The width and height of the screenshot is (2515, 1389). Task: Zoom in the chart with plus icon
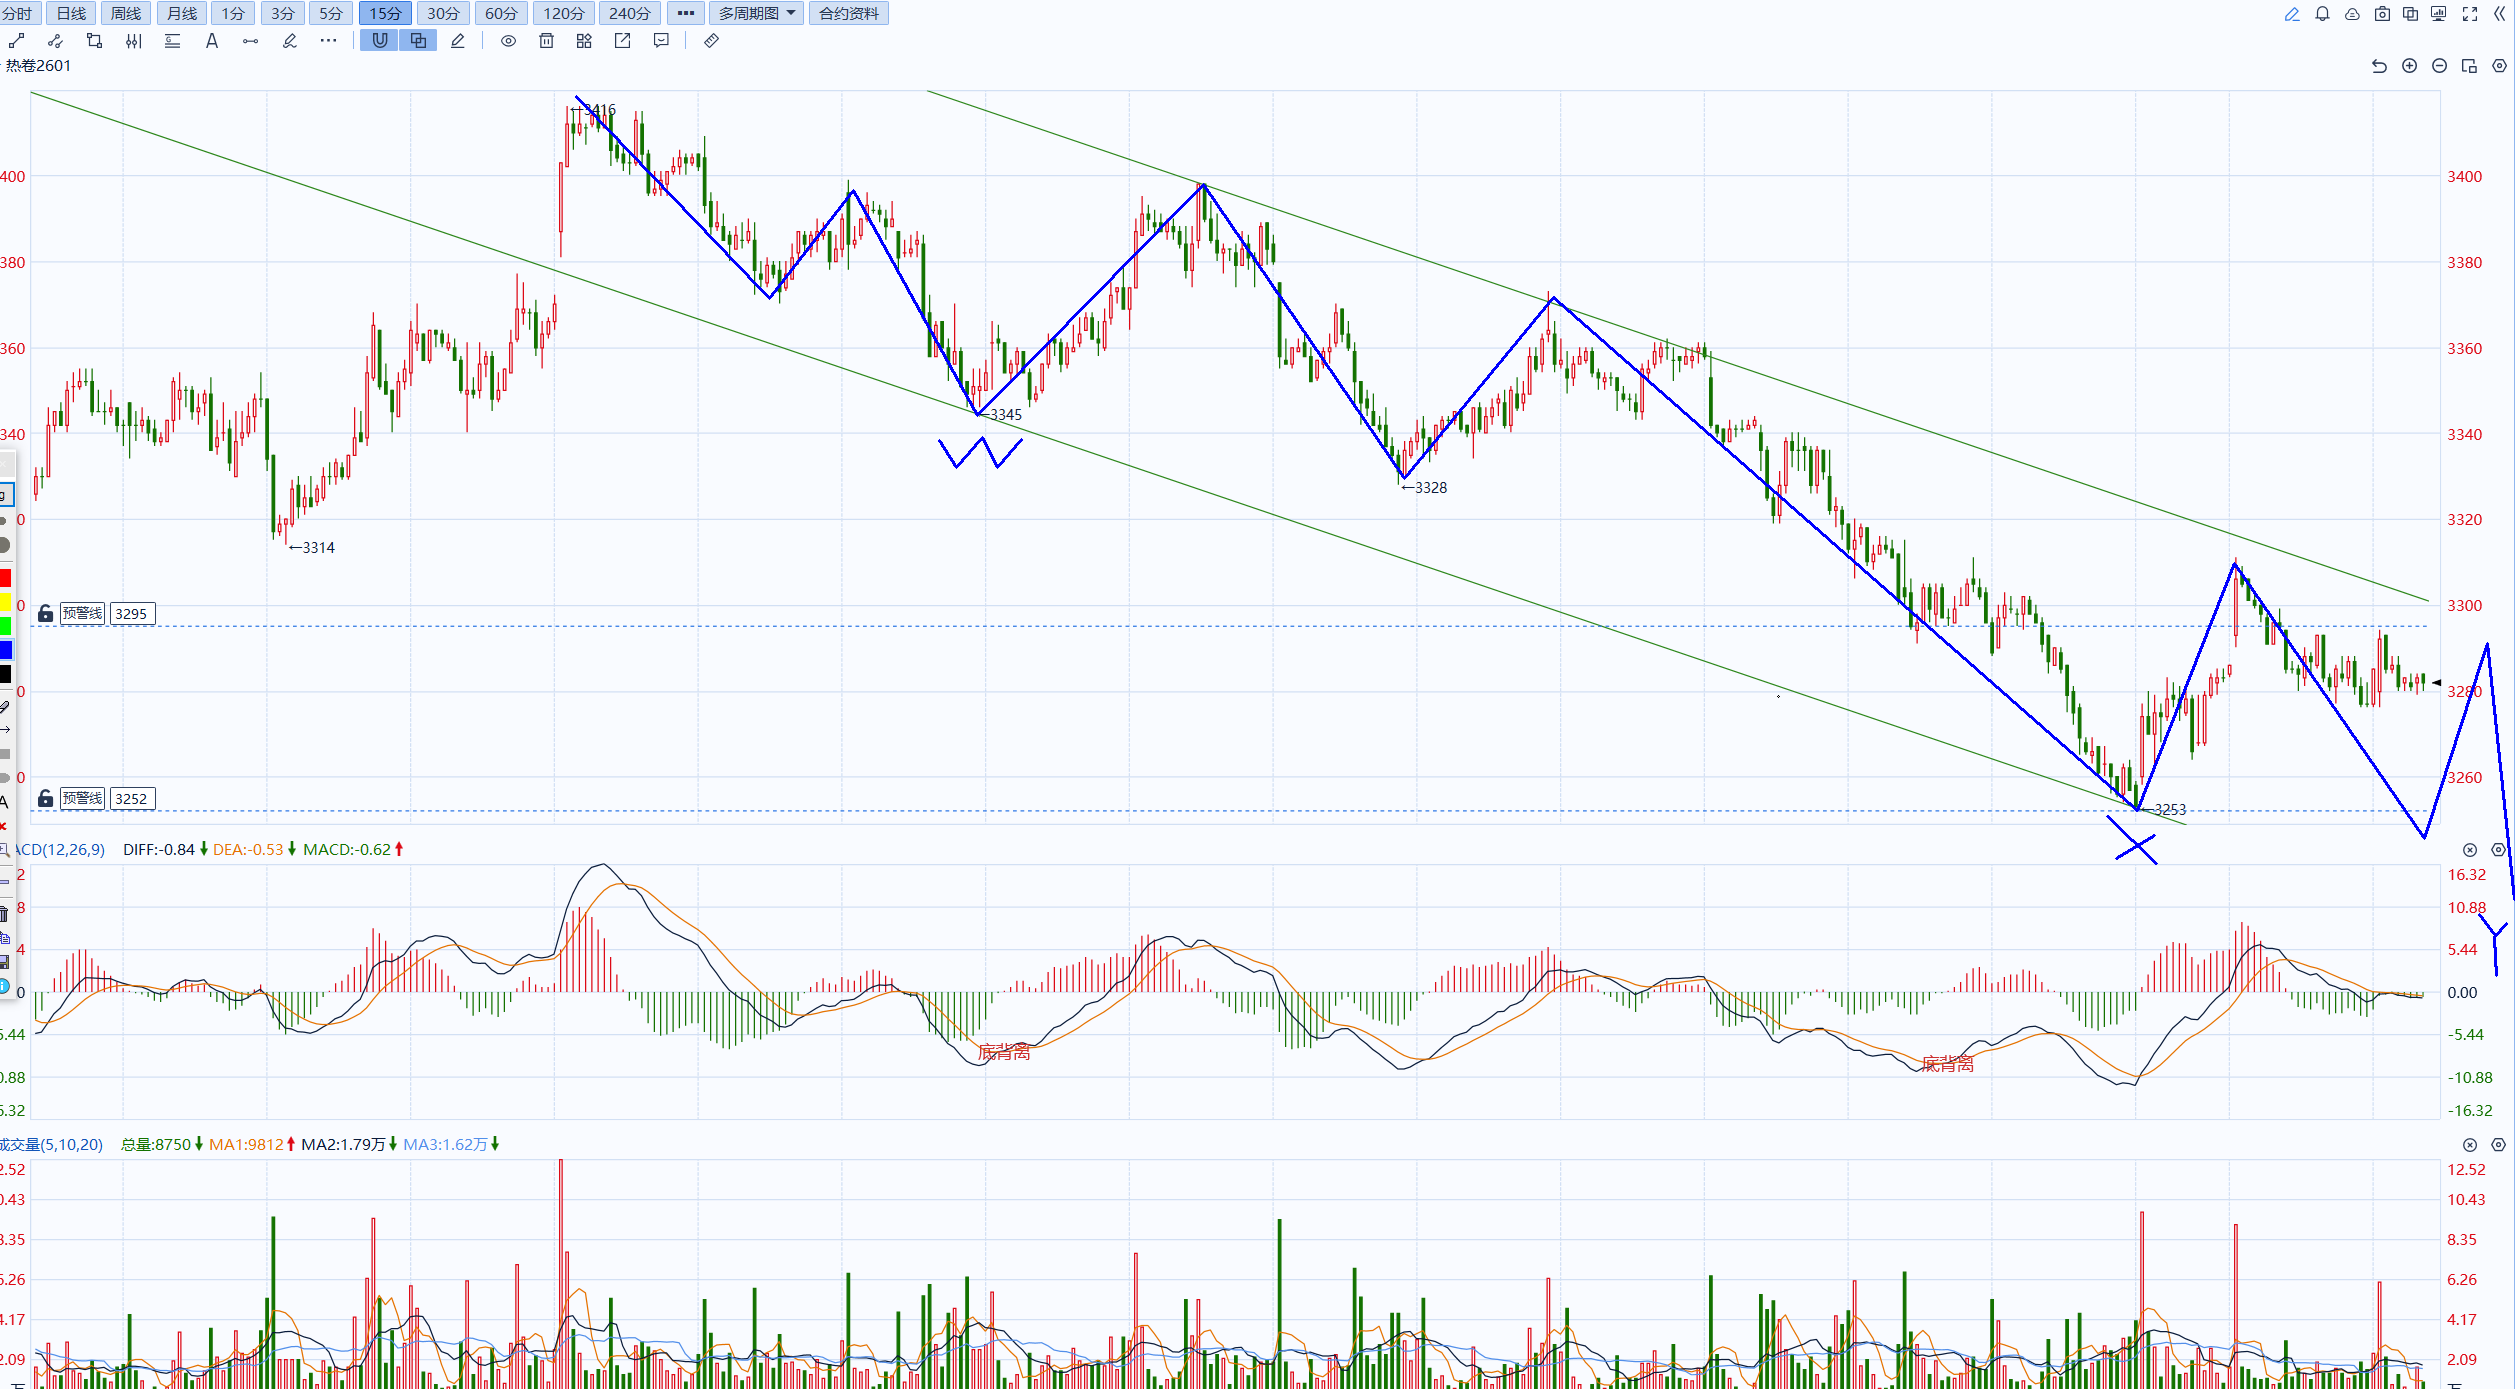coord(2409,66)
